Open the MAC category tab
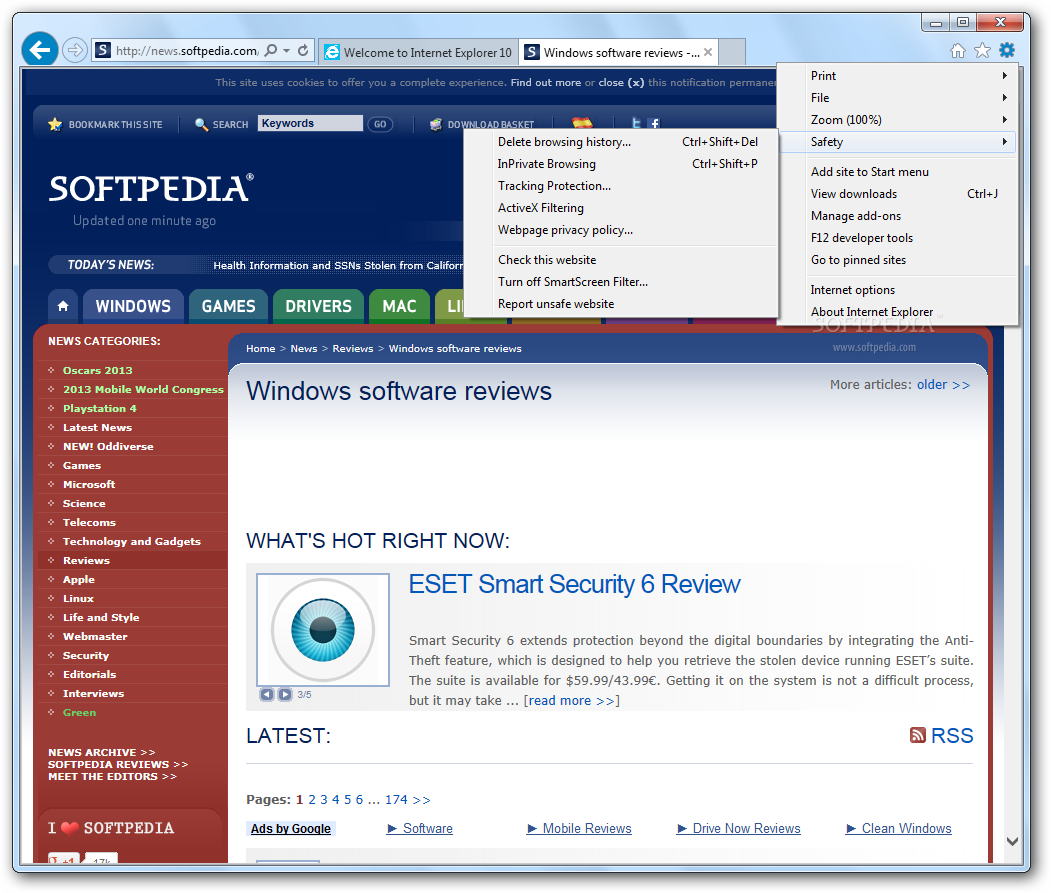Viewport: 1051px width, 893px height. click(x=399, y=306)
